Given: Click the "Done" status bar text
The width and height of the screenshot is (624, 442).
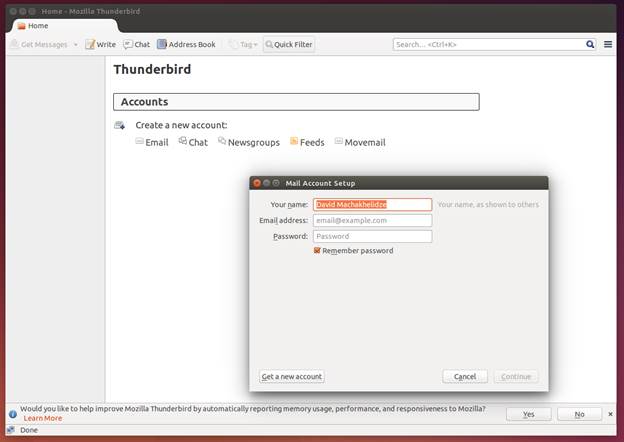Looking at the screenshot, I should tap(29, 430).
